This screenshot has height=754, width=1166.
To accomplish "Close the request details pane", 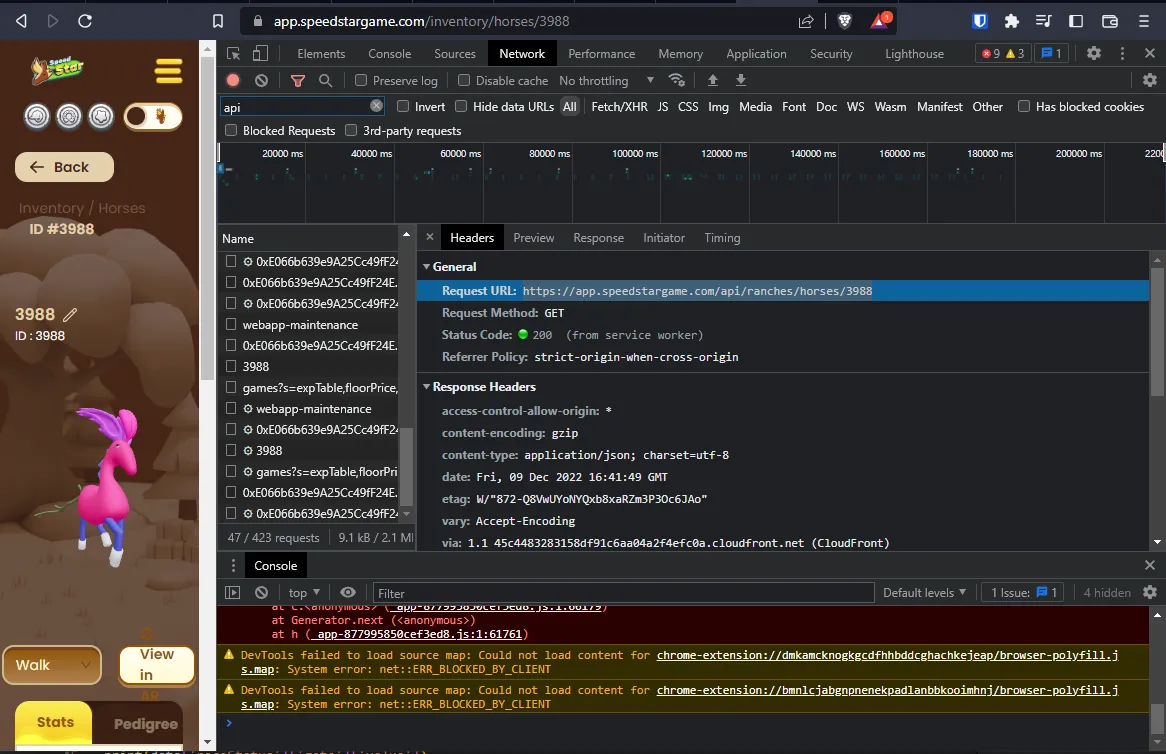I will 430,237.
